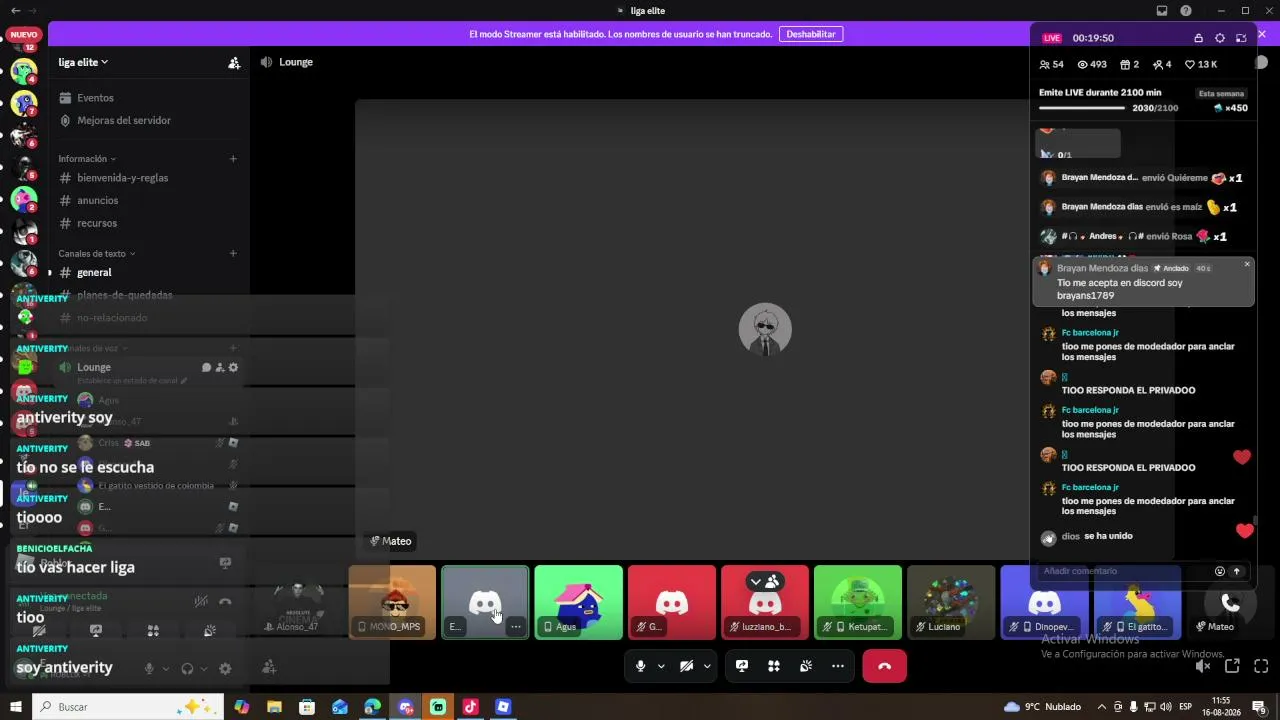The image size is (1280, 720).
Task: Open File Explorer from the taskbar
Action: coord(274,707)
